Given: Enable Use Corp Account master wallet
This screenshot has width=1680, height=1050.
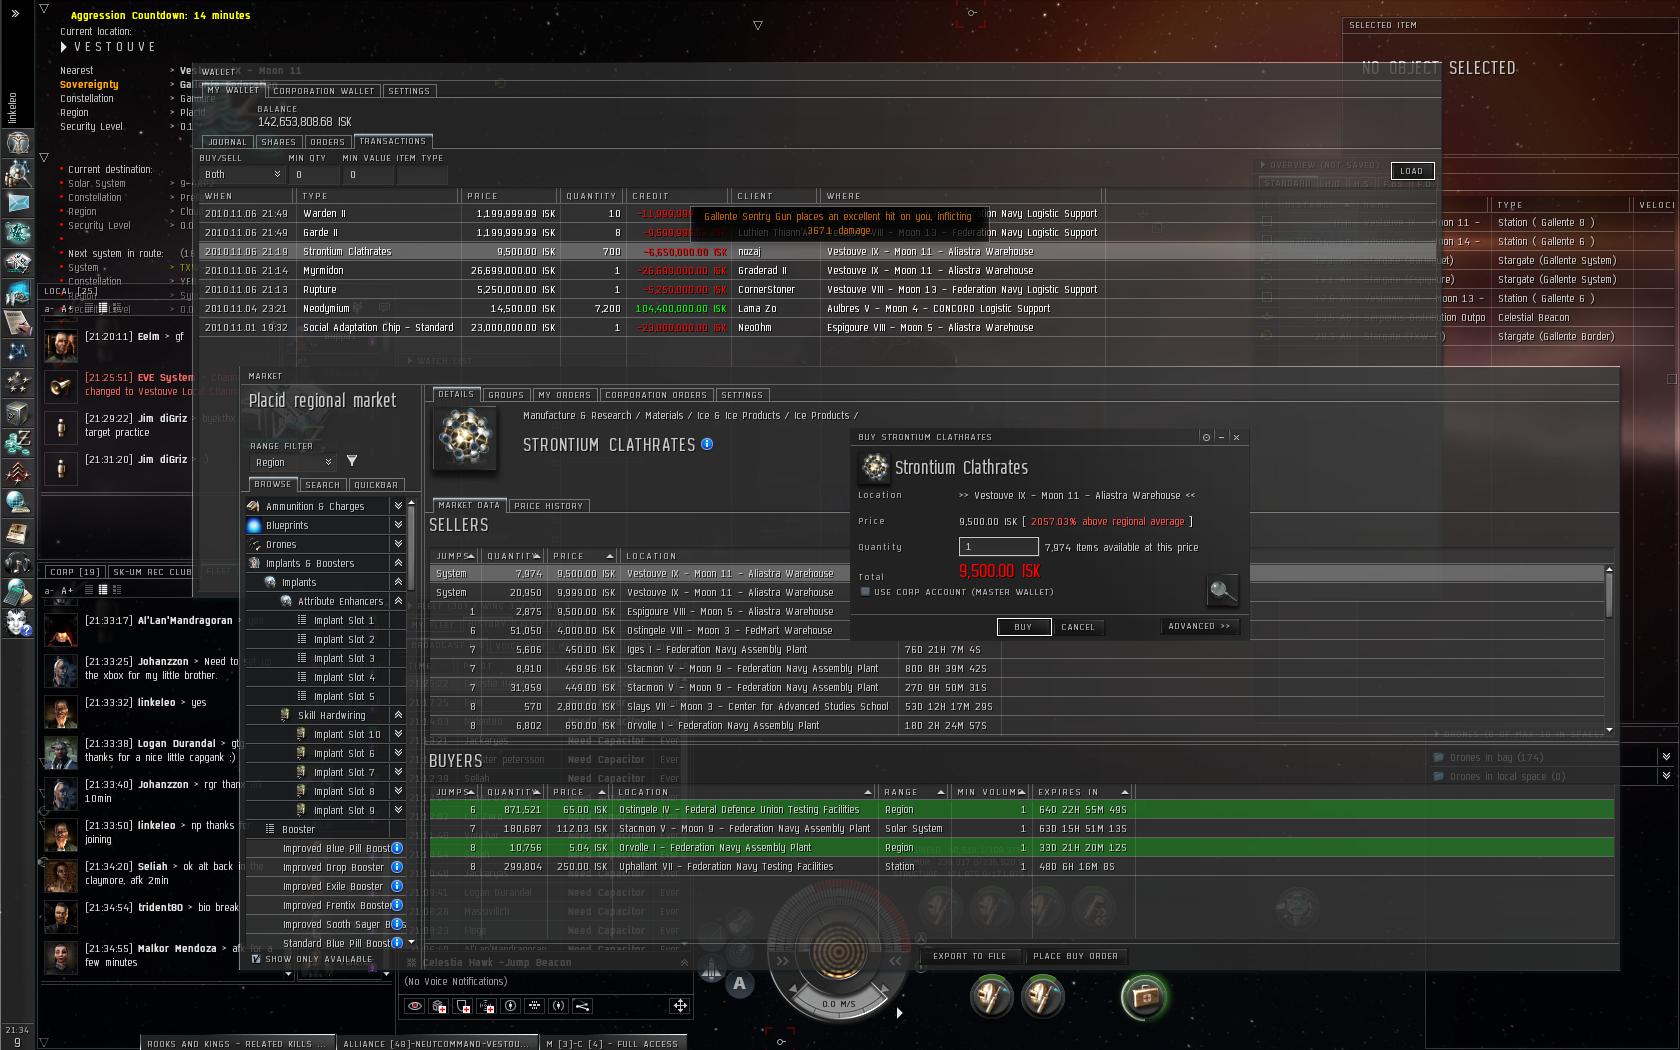Looking at the screenshot, I should pos(865,592).
